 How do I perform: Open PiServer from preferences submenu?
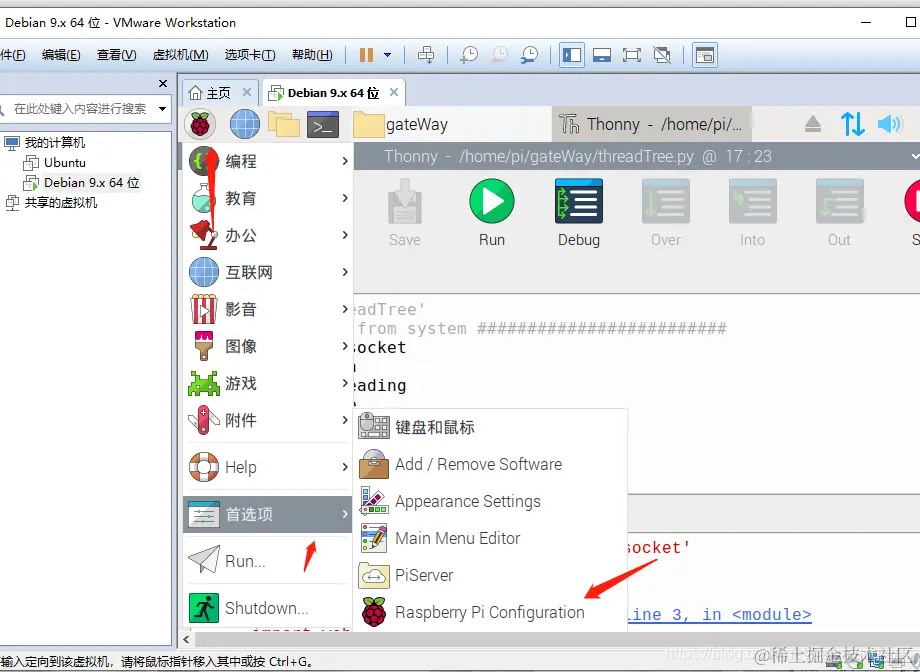490,575
